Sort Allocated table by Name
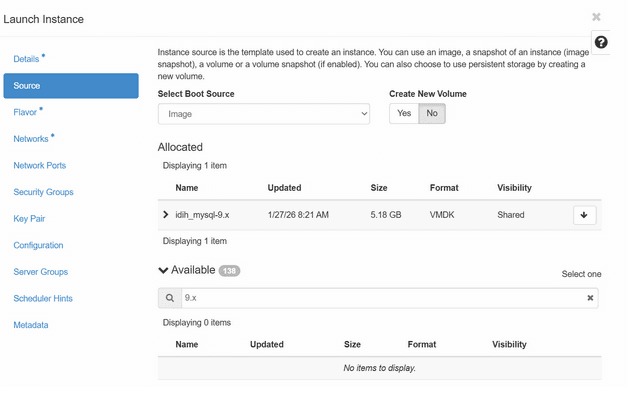The width and height of the screenshot is (636, 393). click(187, 188)
